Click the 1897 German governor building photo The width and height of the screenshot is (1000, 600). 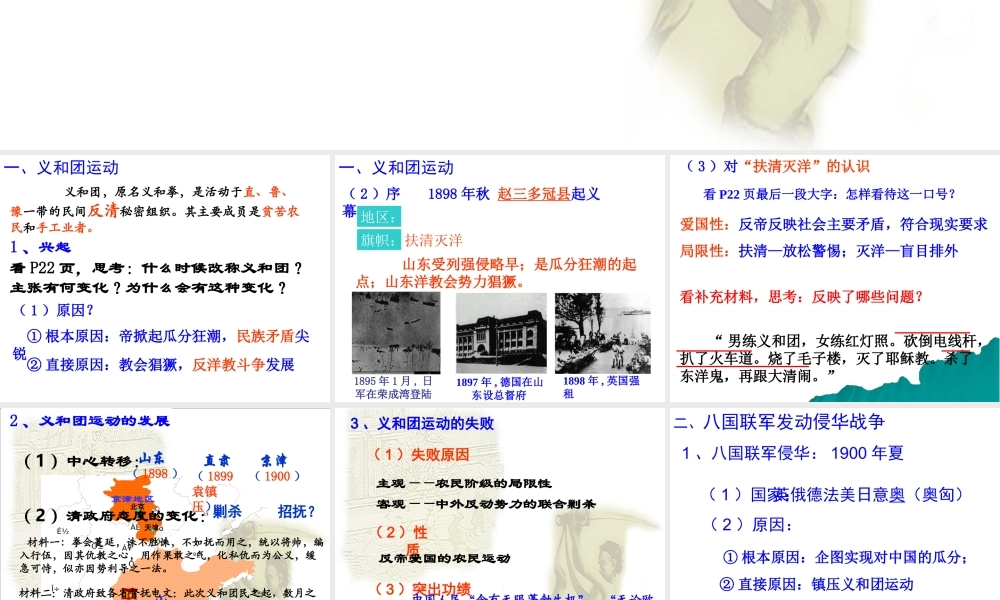point(501,332)
